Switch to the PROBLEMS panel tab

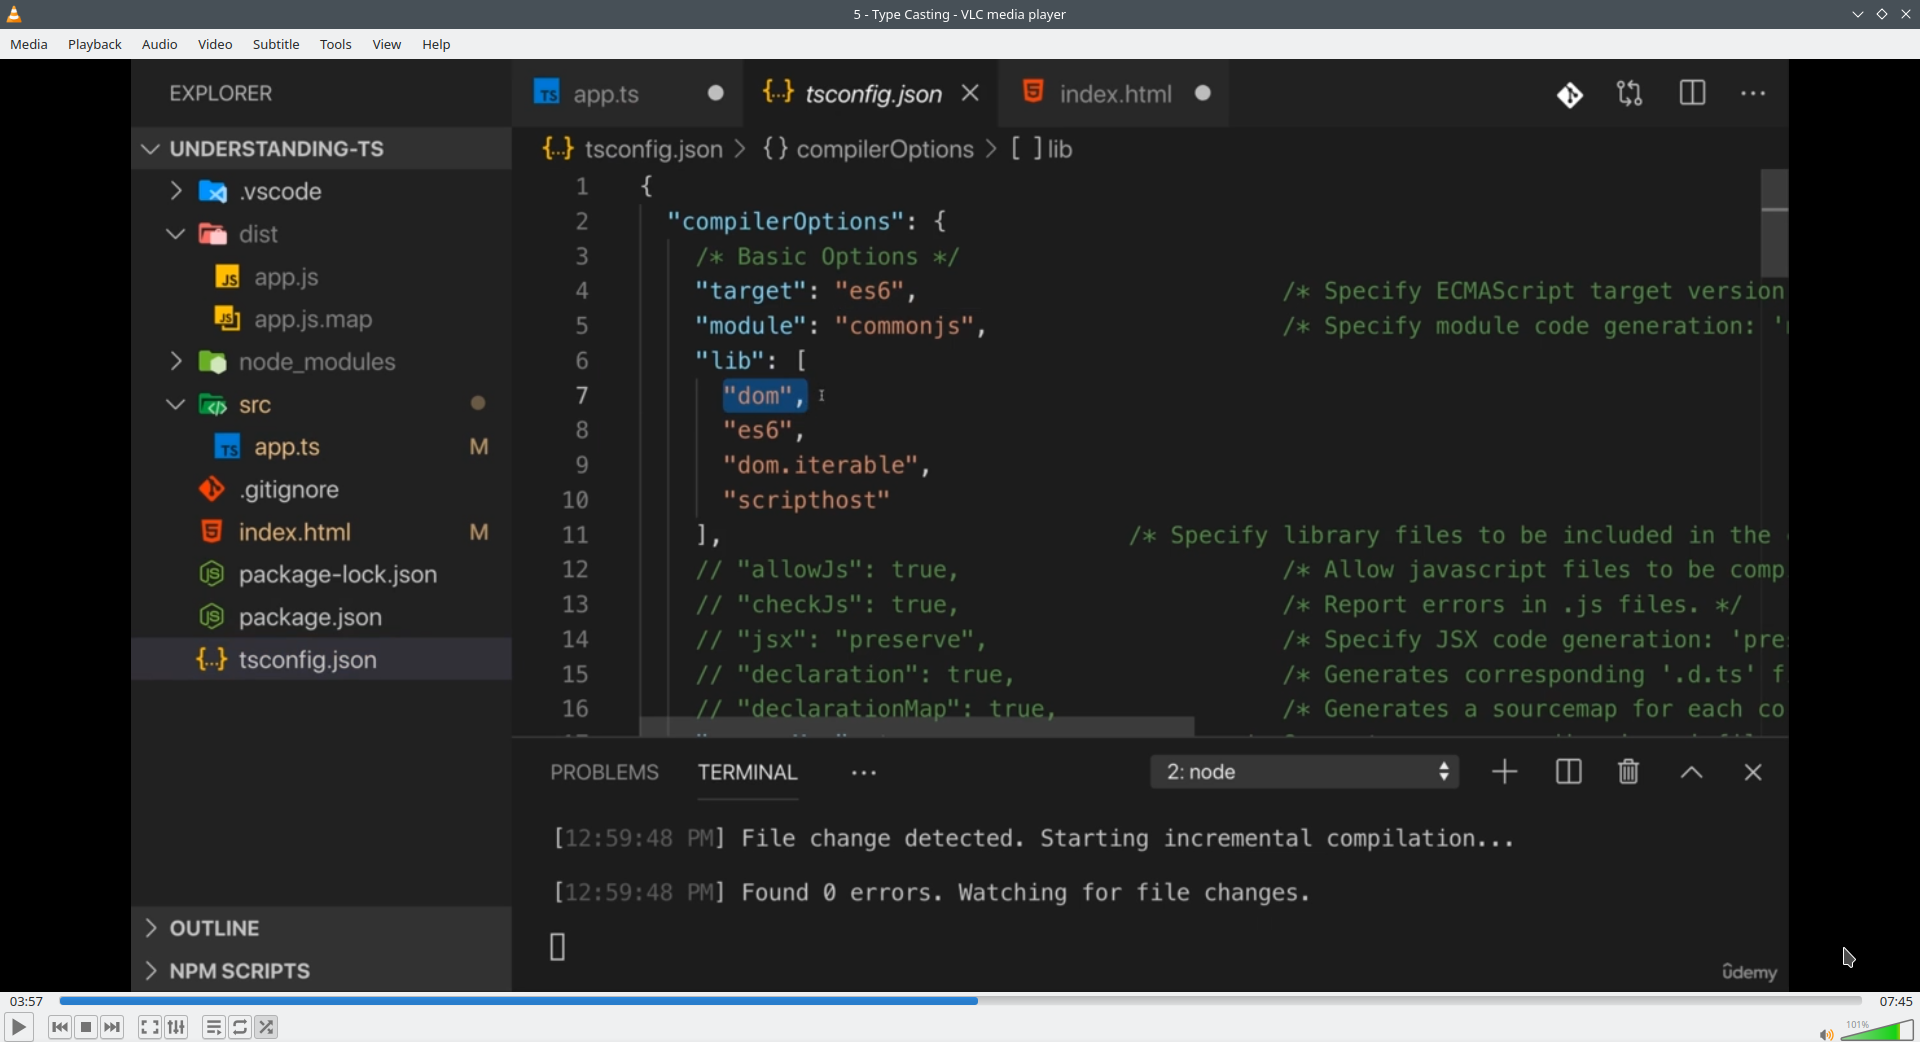pyautogui.click(x=604, y=772)
